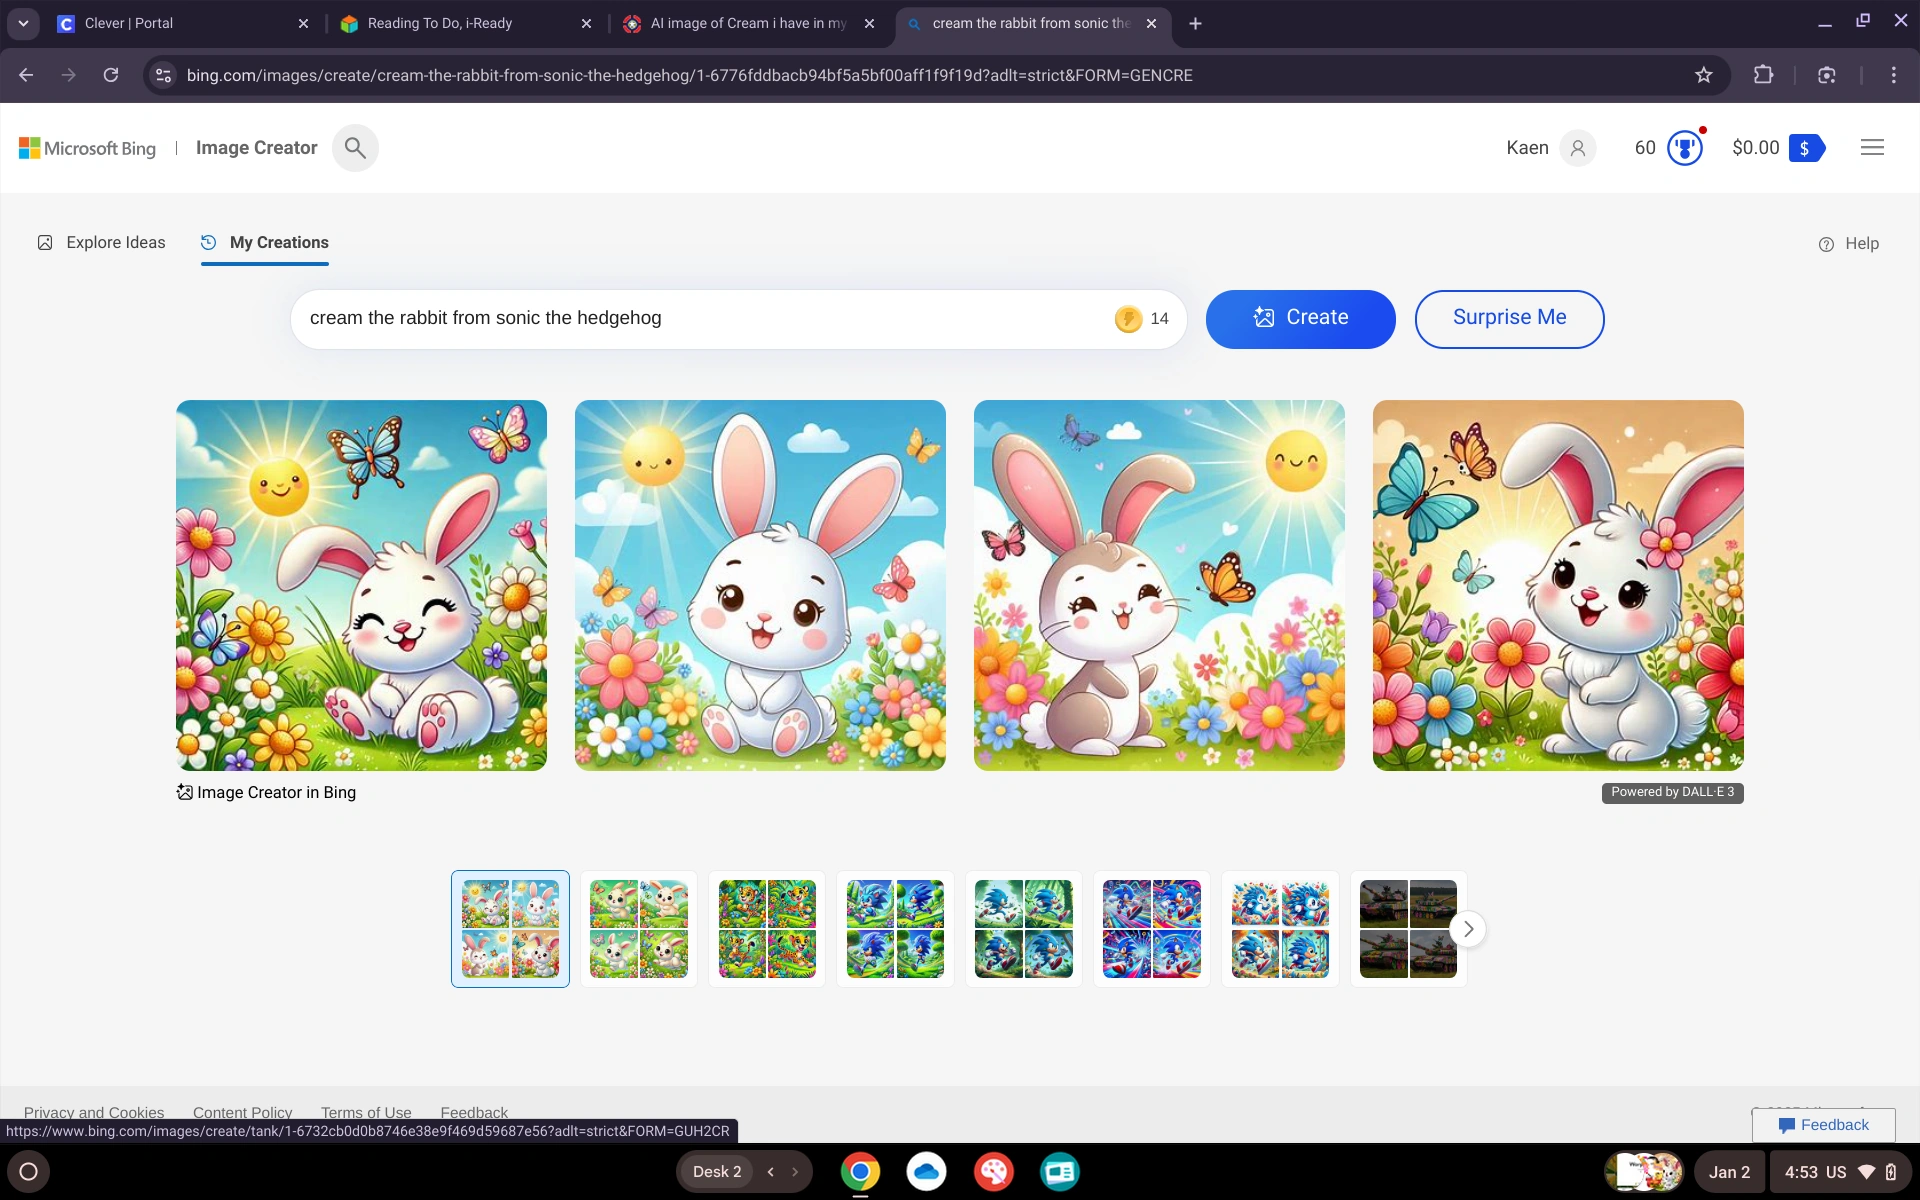Open the Kaen profile avatar icon
The image size is (1920, 1200).
[1577, 148]
